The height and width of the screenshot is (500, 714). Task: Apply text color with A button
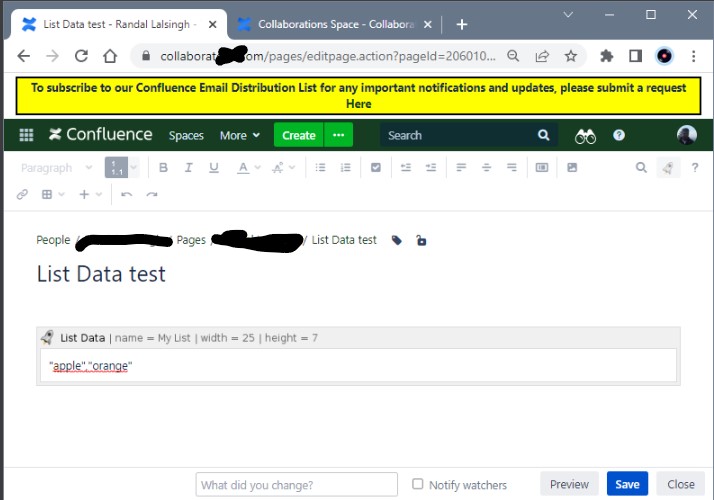click(x=243, y=168)
